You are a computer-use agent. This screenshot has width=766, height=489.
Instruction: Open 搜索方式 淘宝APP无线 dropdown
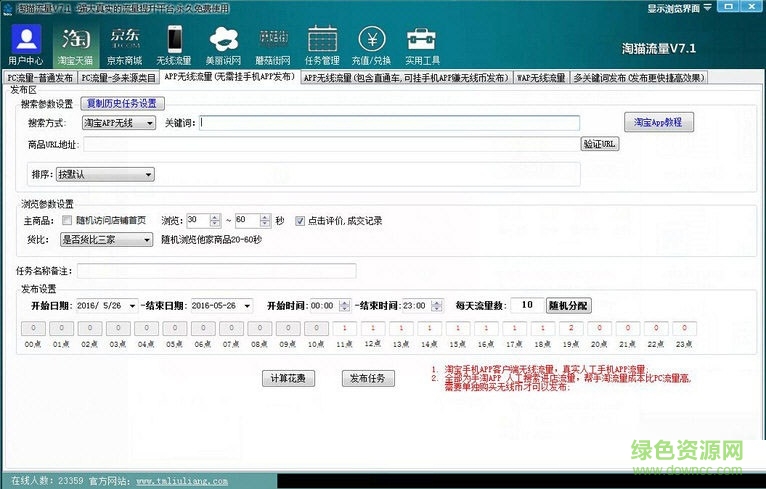(x=119, y=123)
